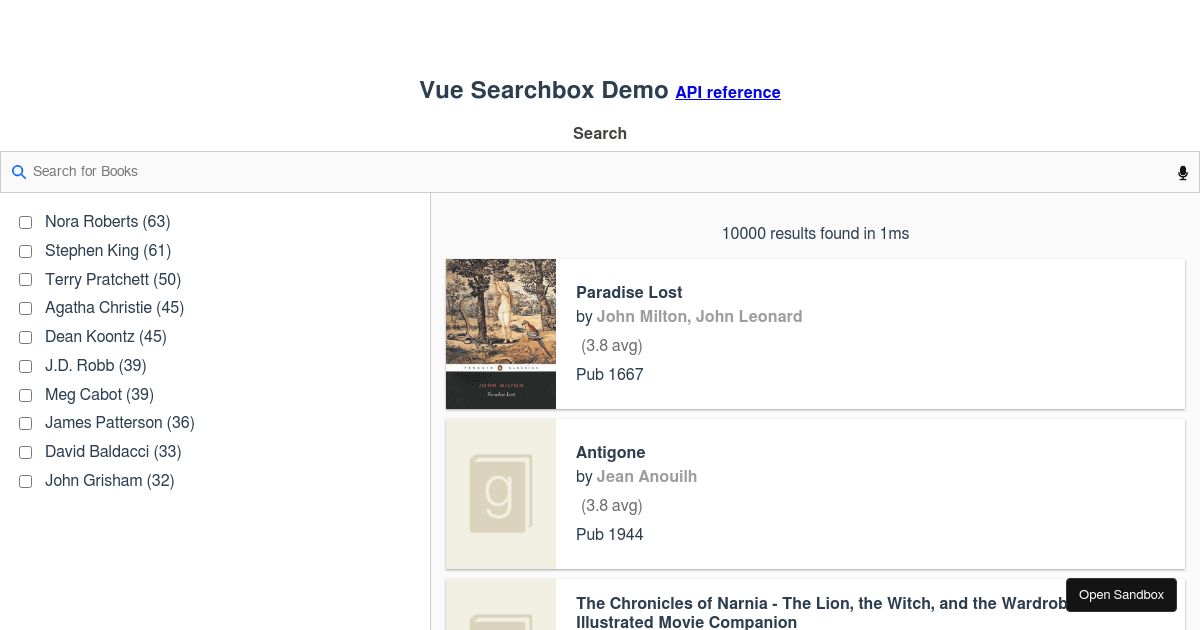Toggle the Agatha Christie checkbox
This screenshot has height=630, width=1200.
tap(25, 308)
